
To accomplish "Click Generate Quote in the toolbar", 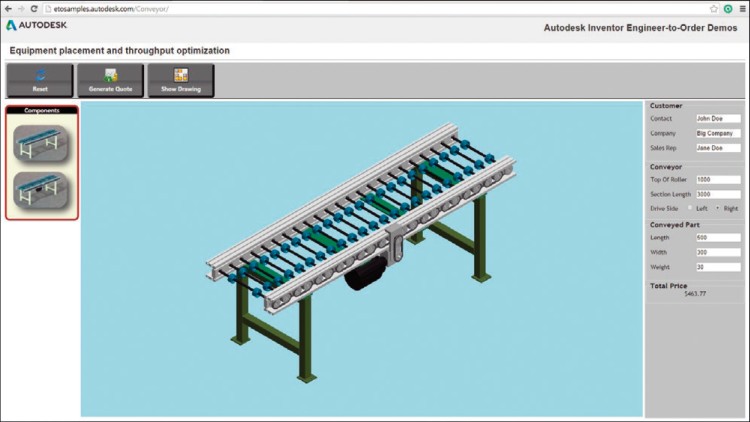I will (x=110, y=81).
